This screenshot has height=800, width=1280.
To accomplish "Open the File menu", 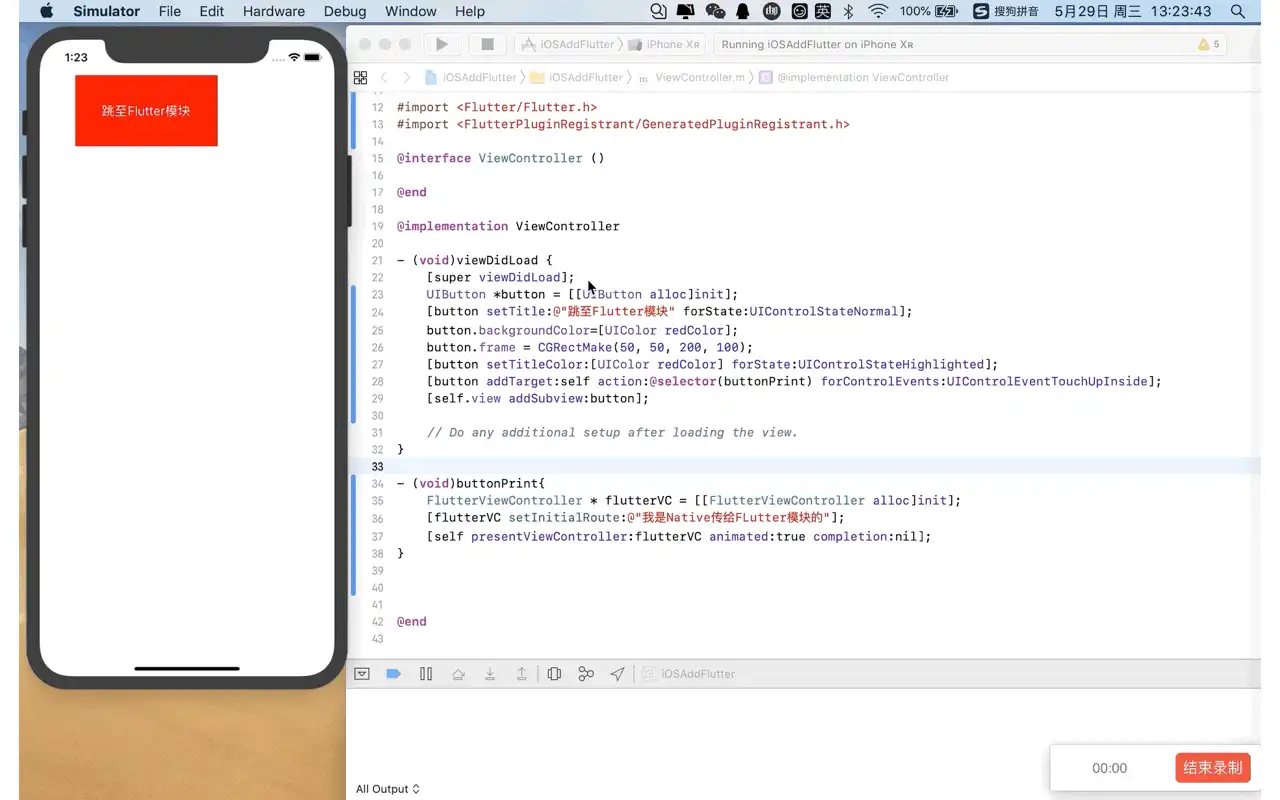I will click(170, 11).
